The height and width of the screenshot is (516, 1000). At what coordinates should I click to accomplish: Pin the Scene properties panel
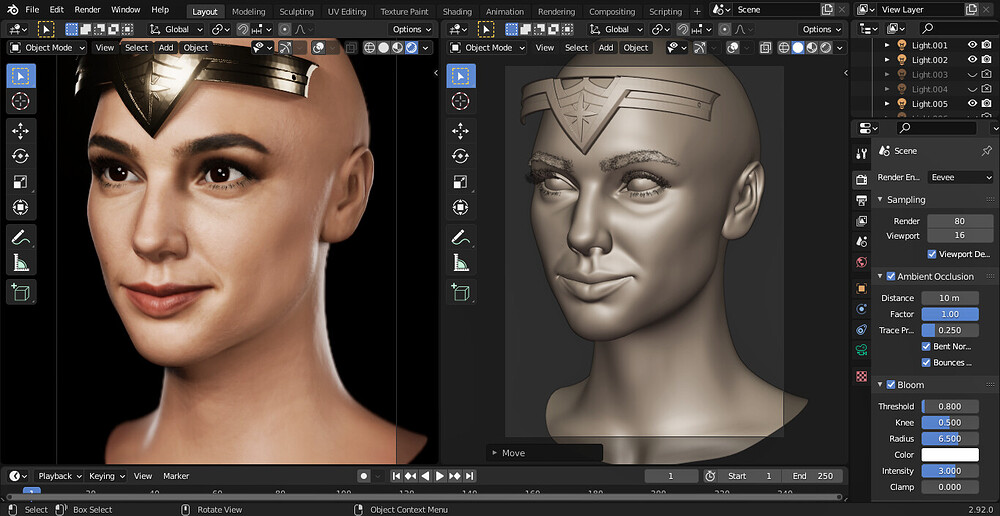[986, 151]
